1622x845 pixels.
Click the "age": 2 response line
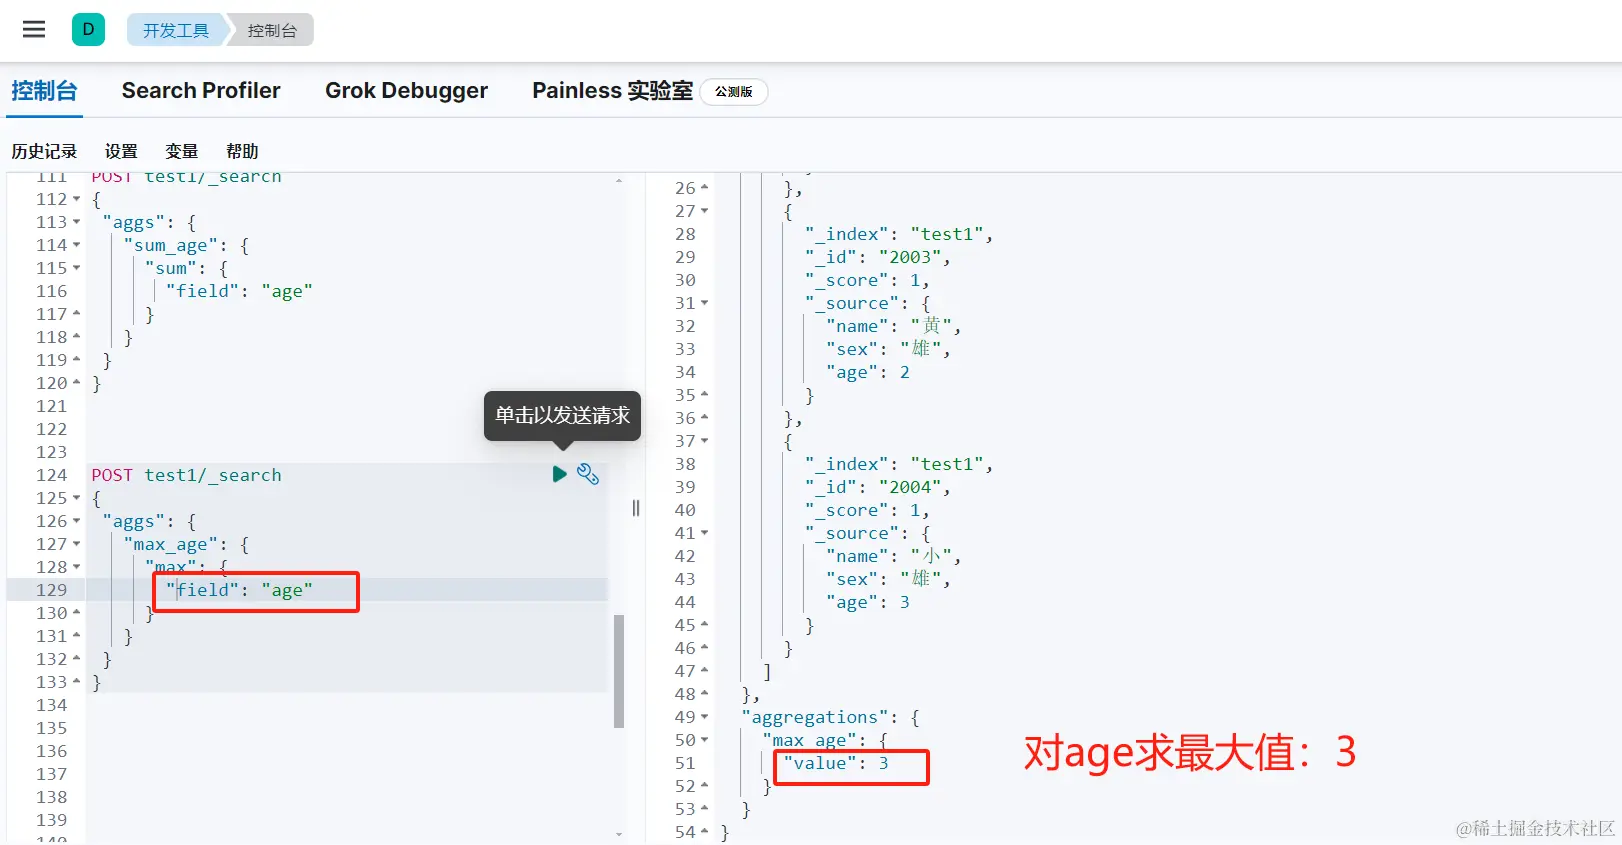(867, 372)
